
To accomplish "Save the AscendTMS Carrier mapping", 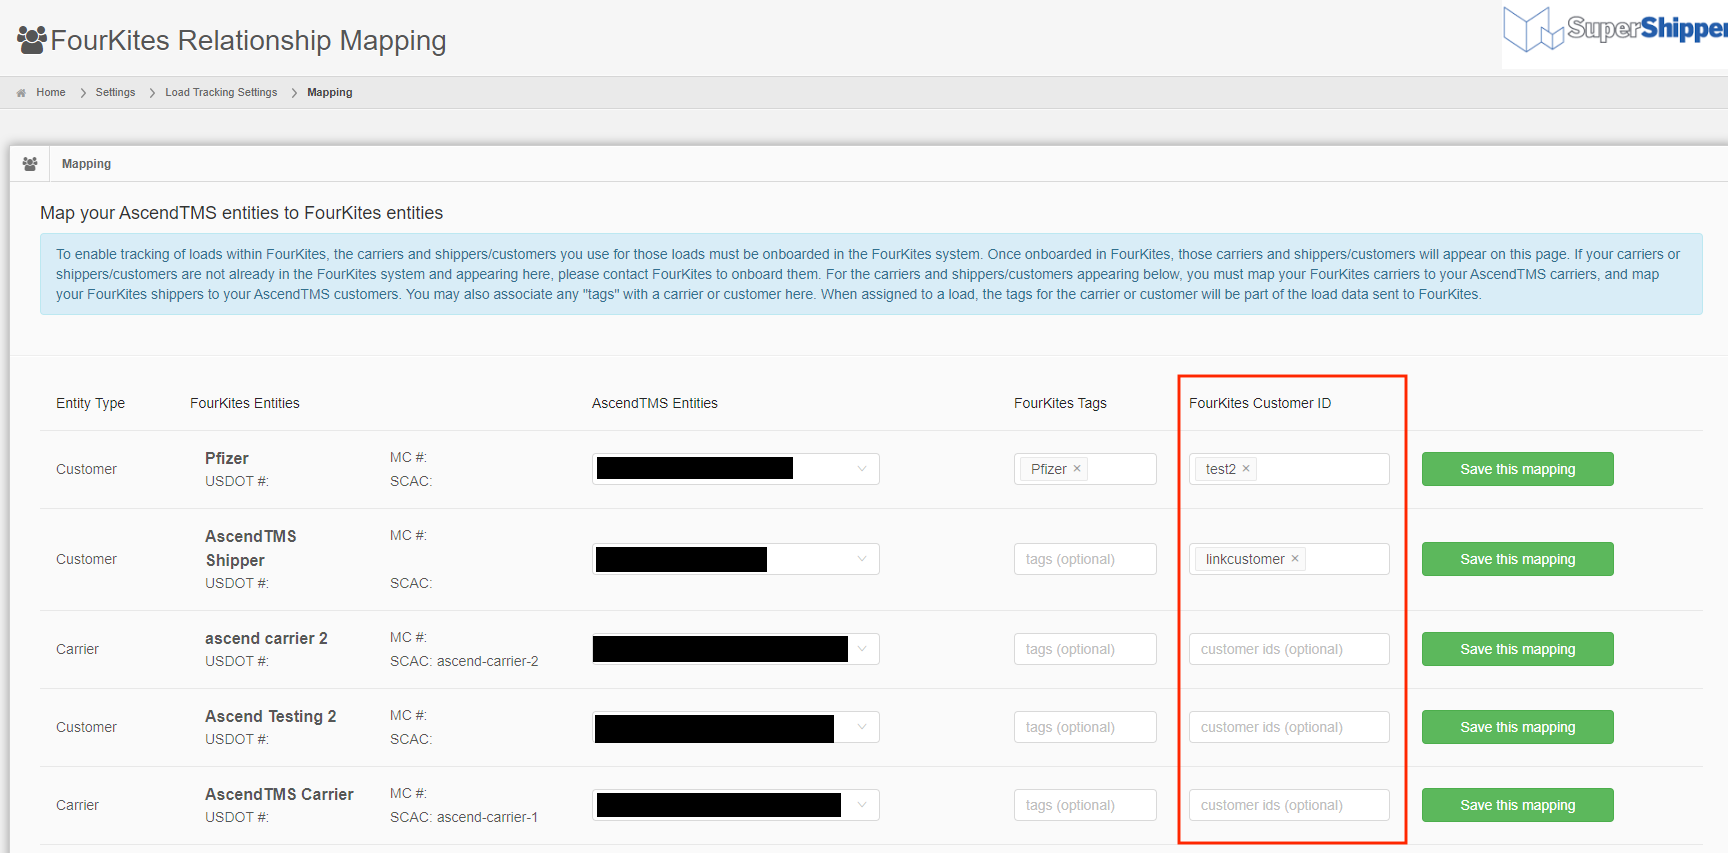I will (1518, 805).
